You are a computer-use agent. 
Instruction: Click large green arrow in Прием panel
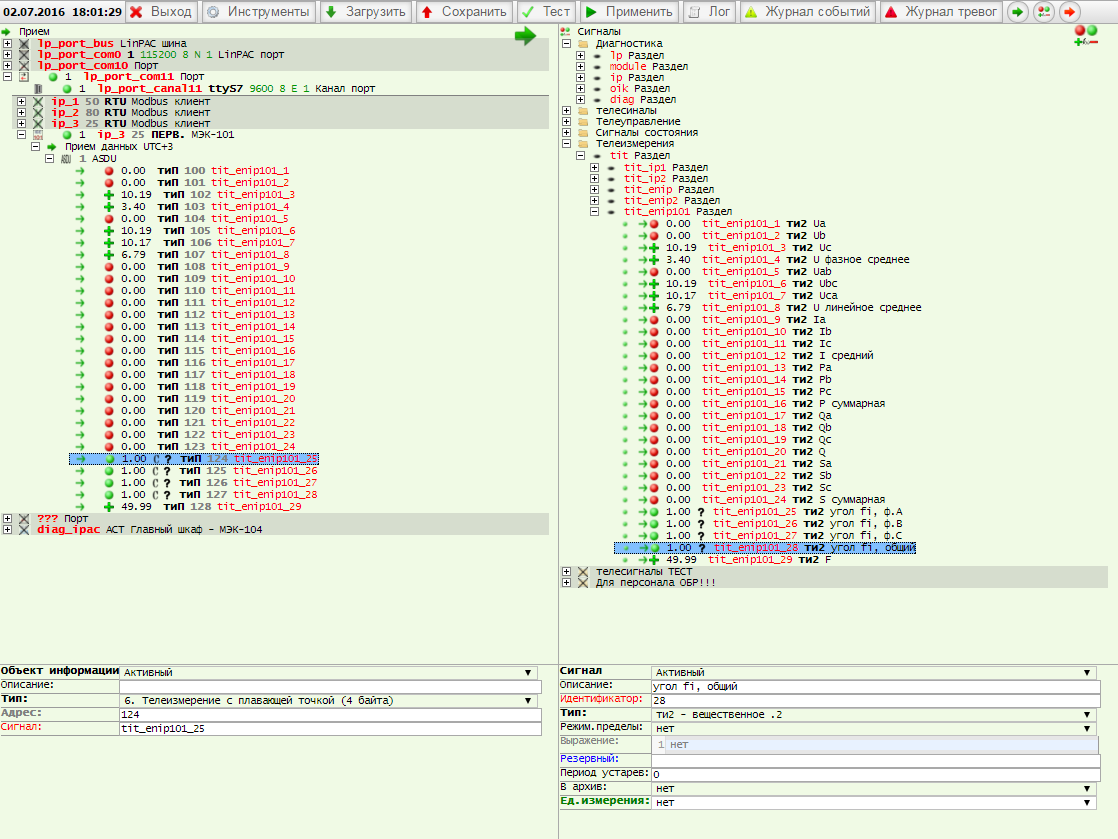525,37
